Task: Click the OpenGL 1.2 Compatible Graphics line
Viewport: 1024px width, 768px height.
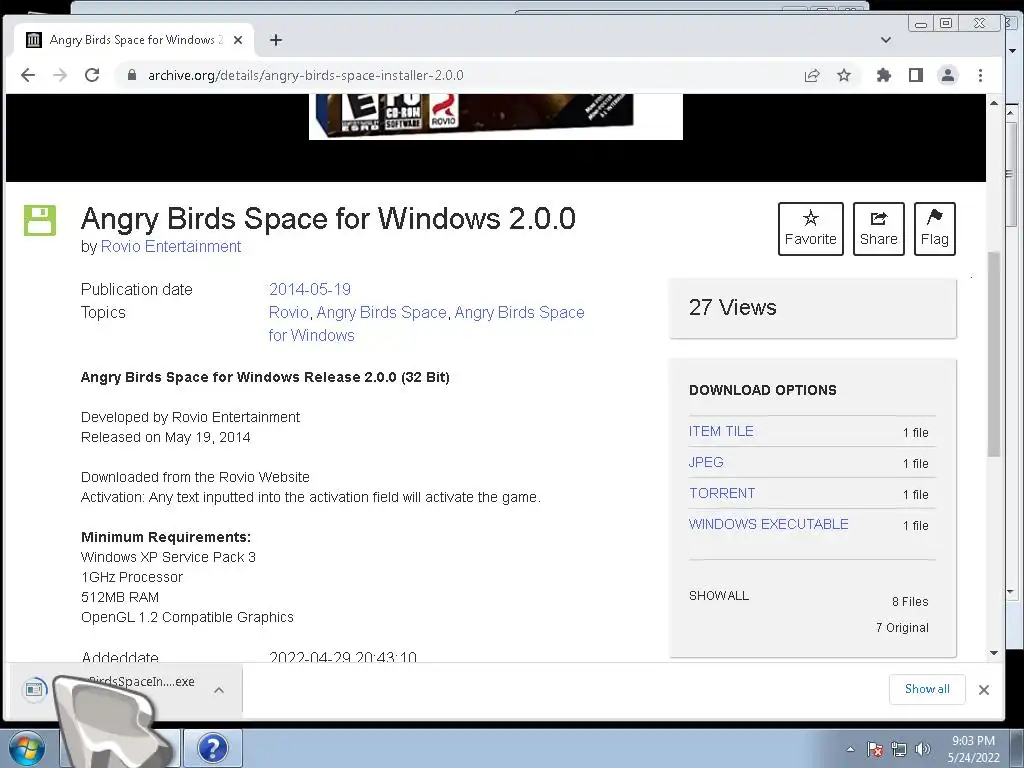Action: pyautogui.click(x=187, y=617)
